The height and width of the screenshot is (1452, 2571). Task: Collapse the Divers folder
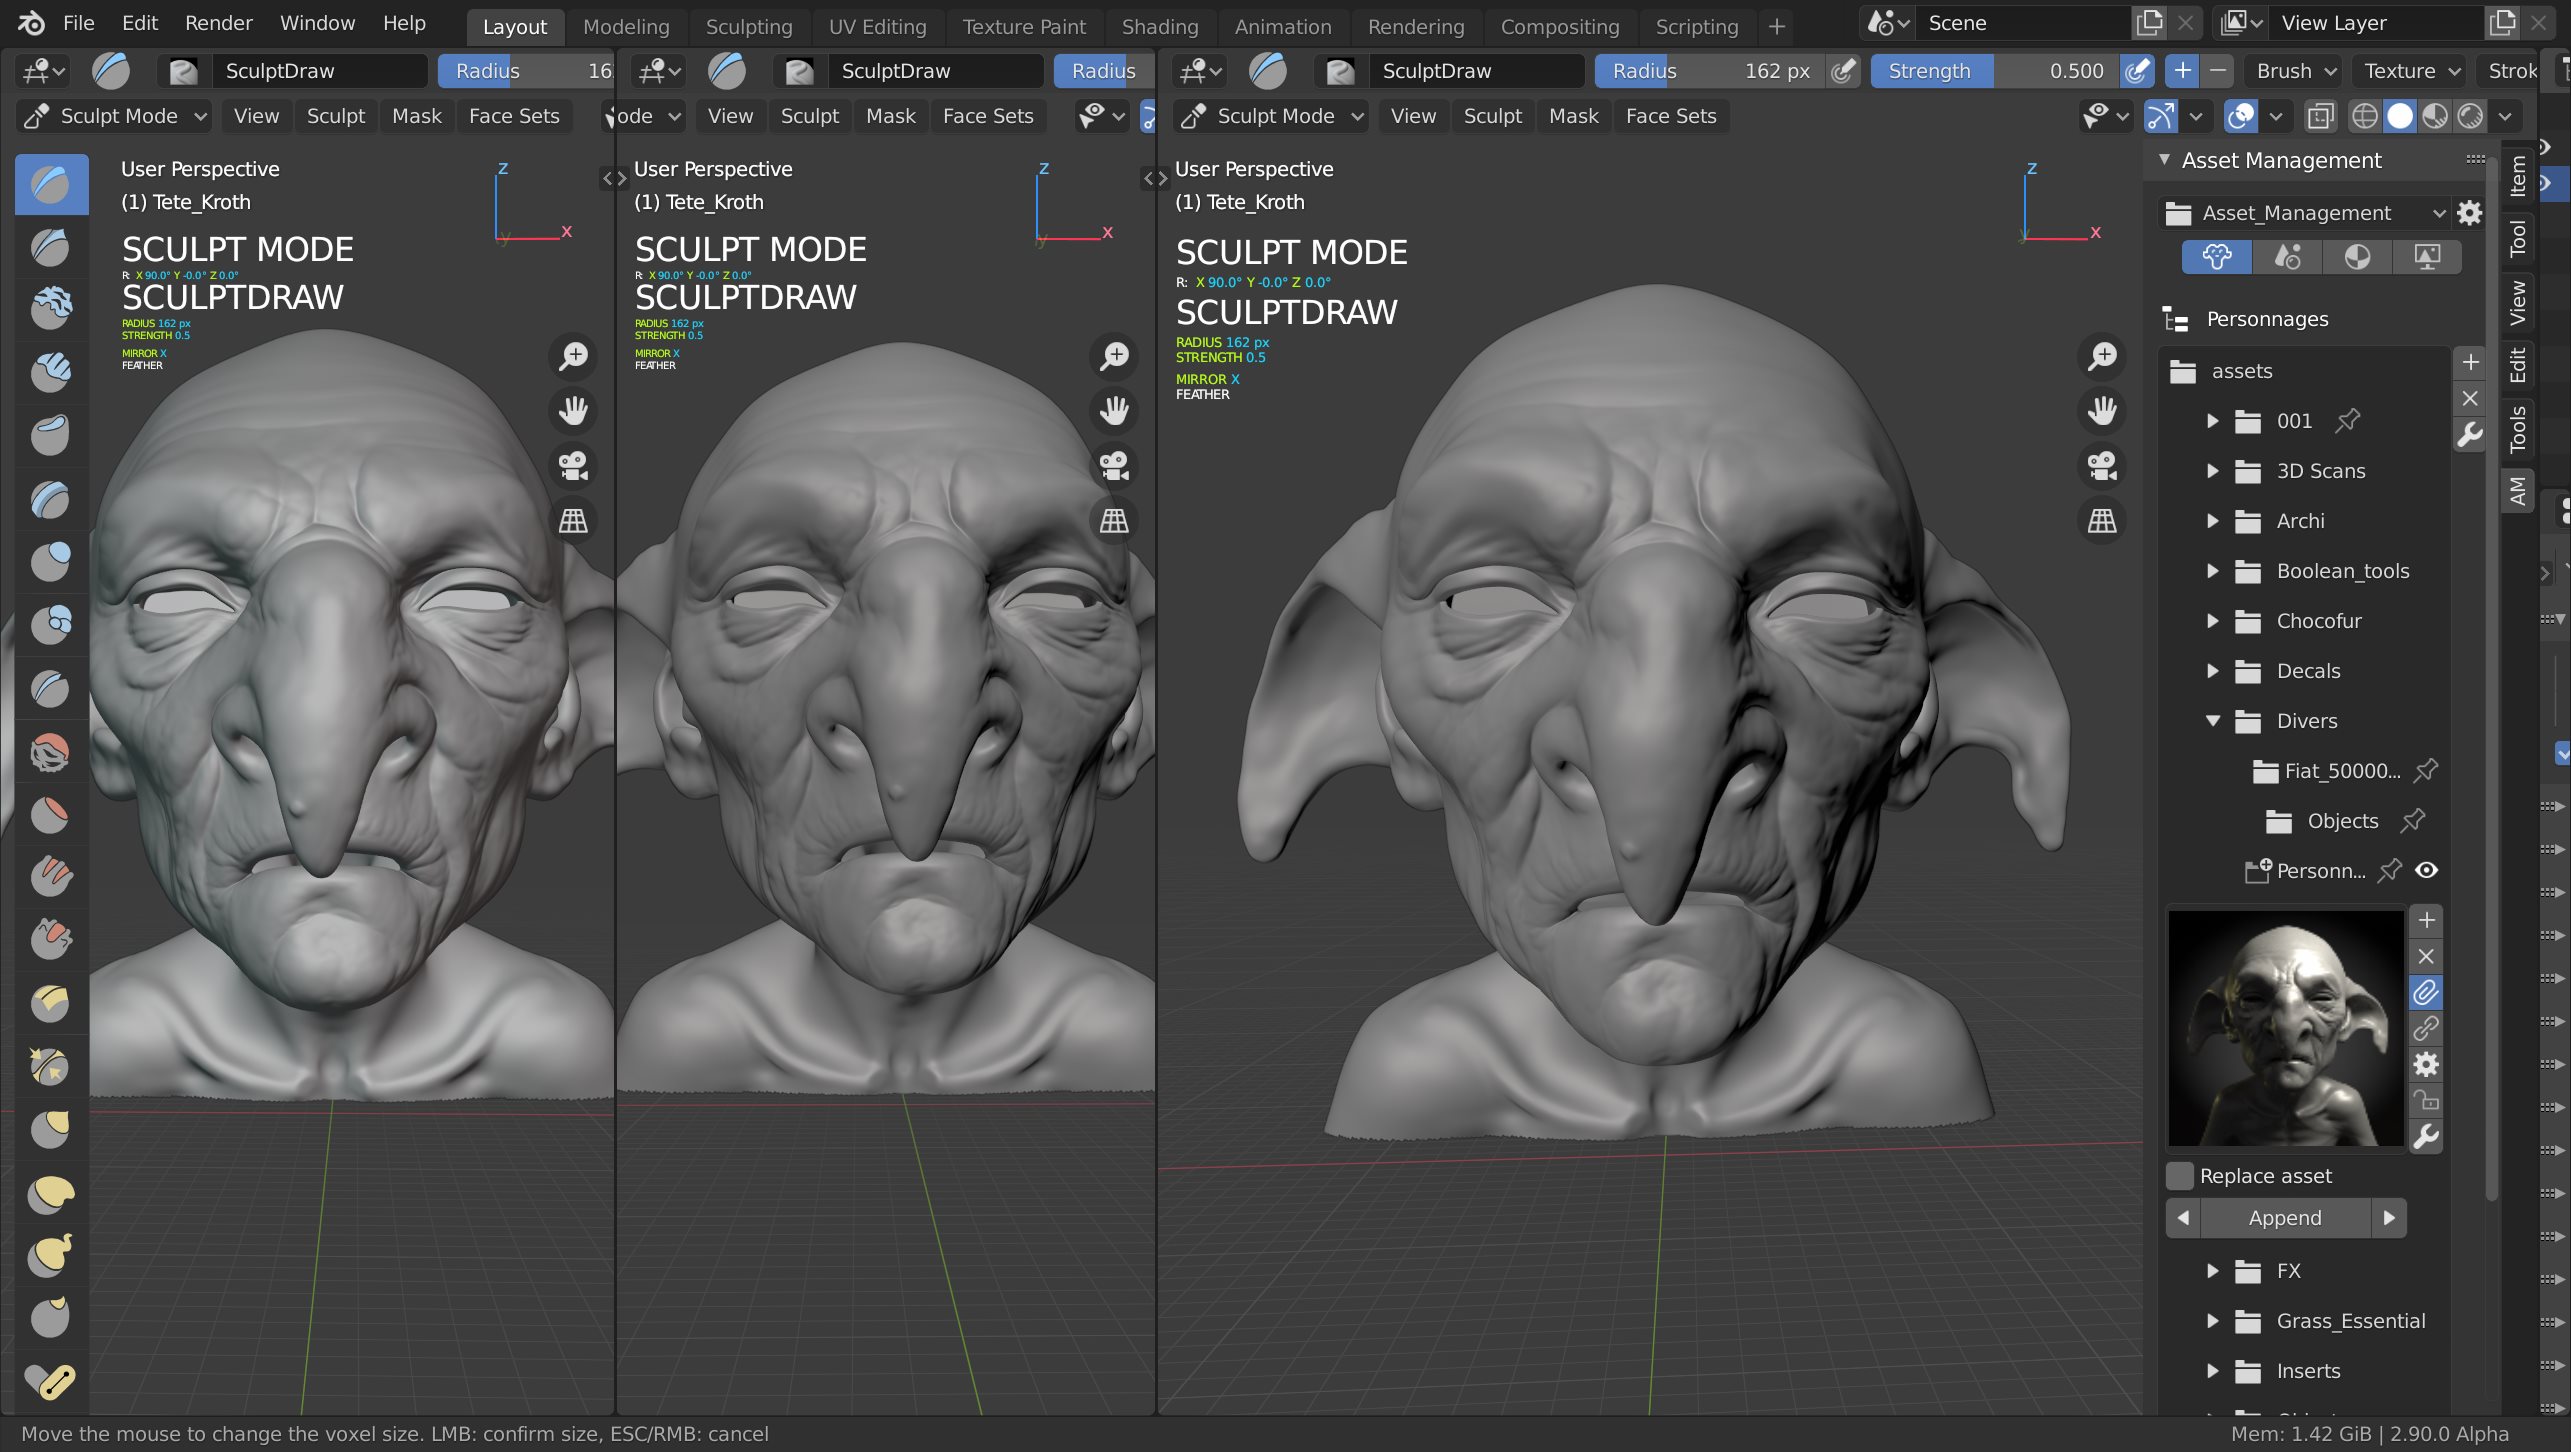(2214, 721)
